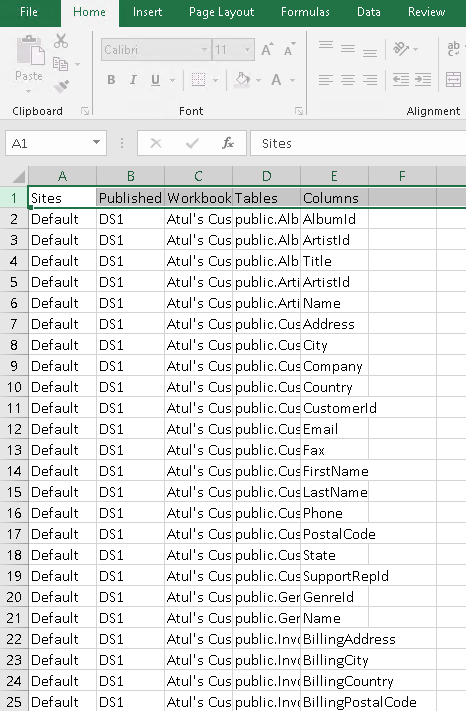This screenshot has height=711, width=466.
Task: Toggle Italic formatting
Action: click(x=133, y=80)
